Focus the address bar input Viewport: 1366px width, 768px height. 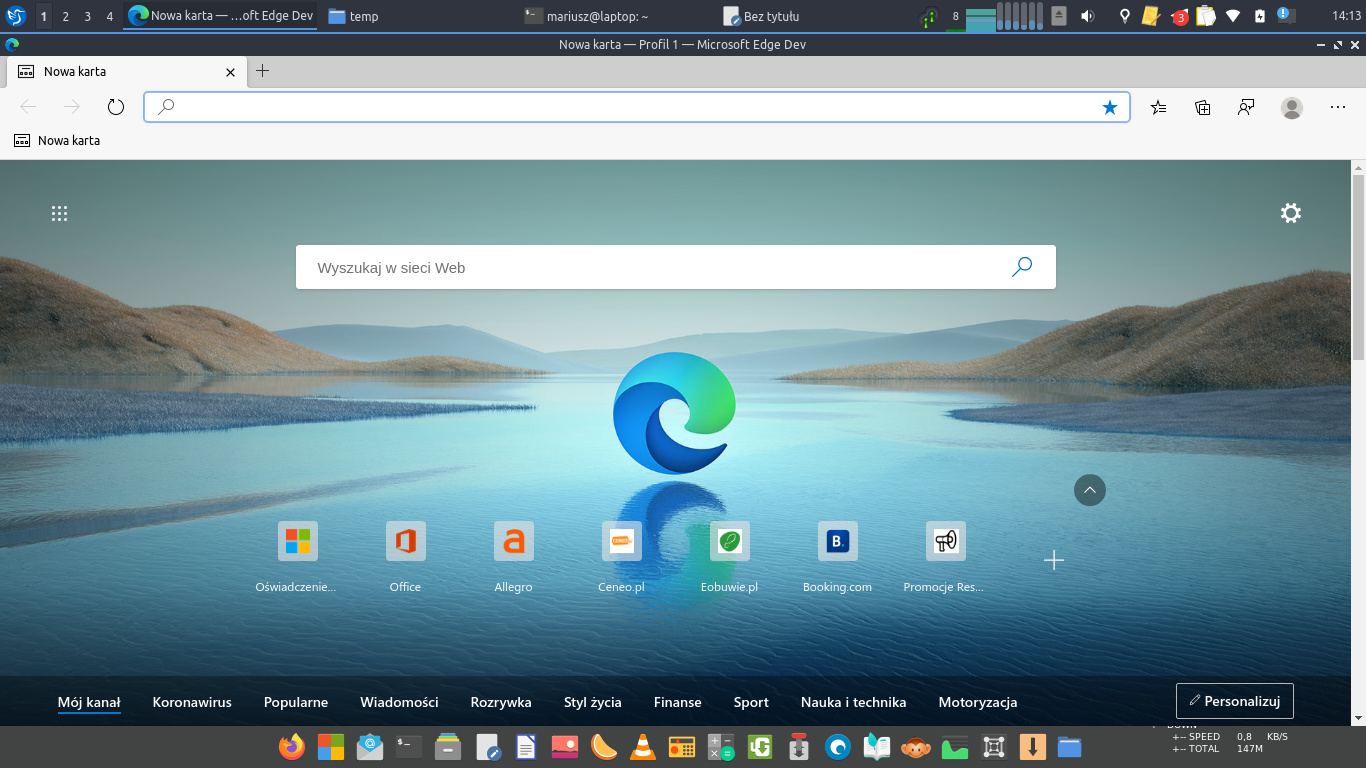637,107
